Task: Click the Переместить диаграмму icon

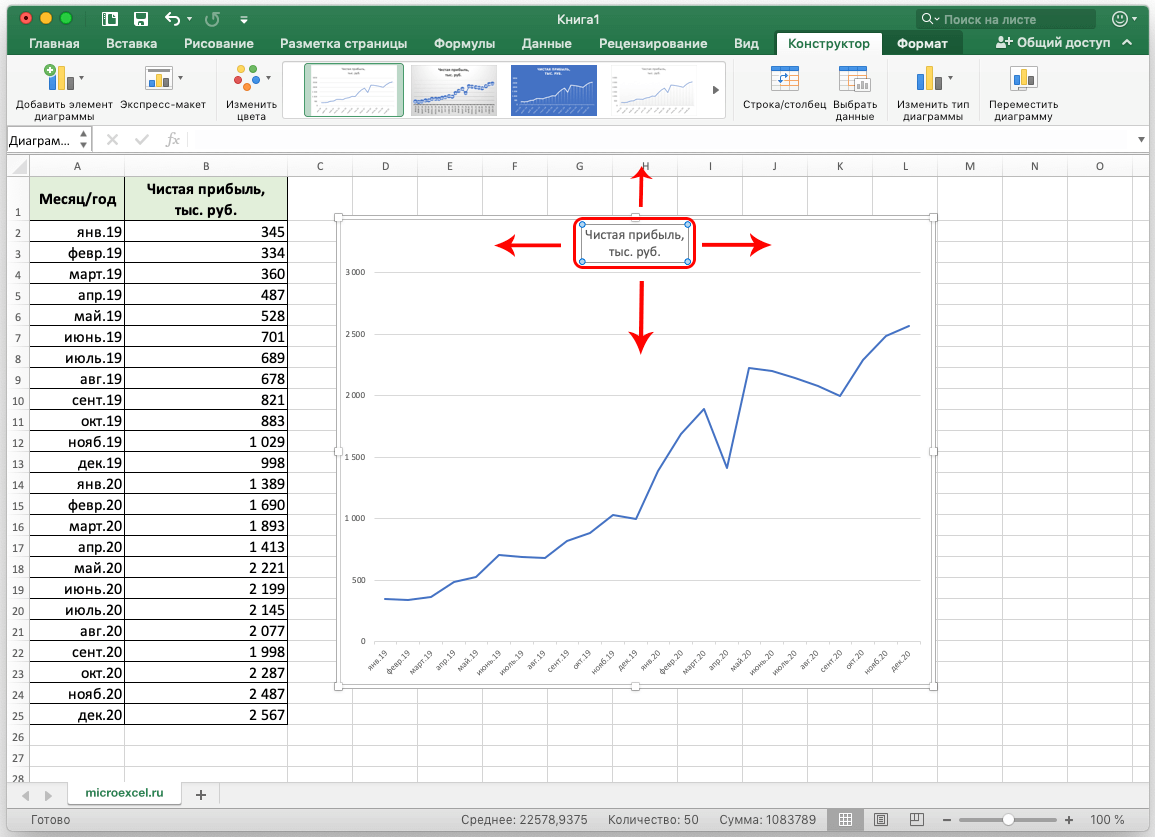Action: coord(1023,78)
